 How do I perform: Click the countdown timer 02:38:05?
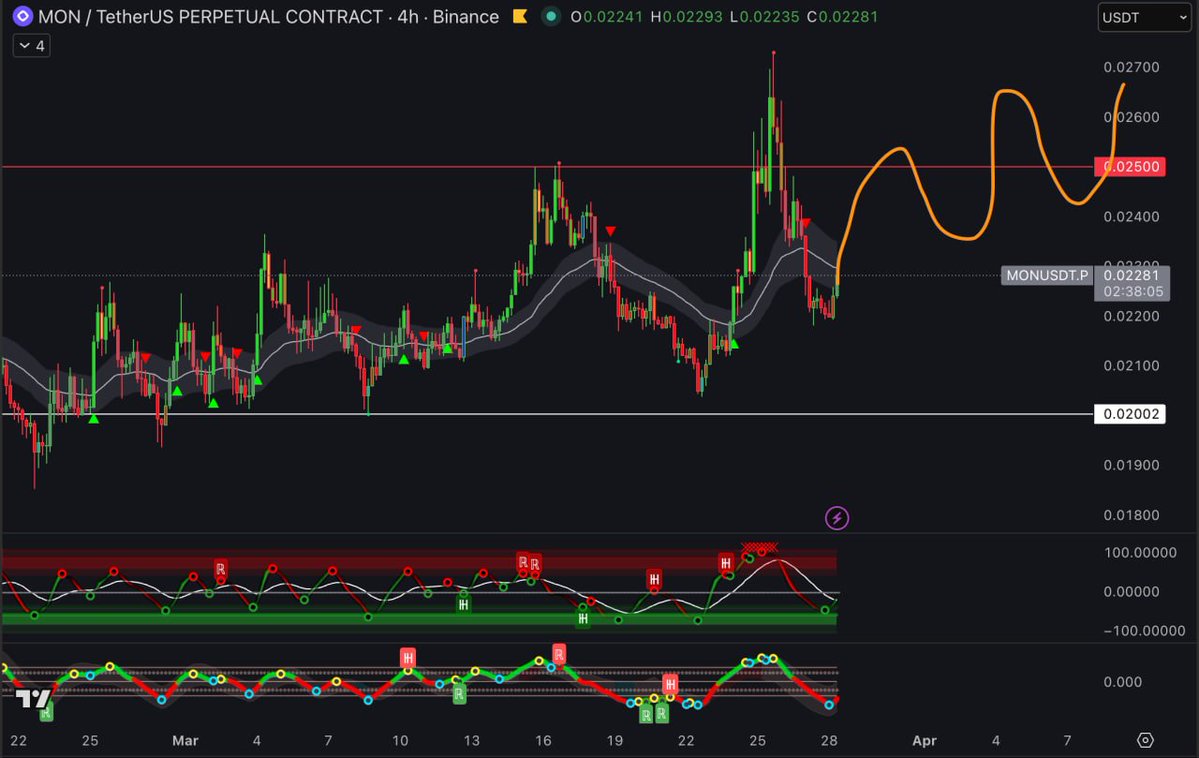(x=1132, y=291)
